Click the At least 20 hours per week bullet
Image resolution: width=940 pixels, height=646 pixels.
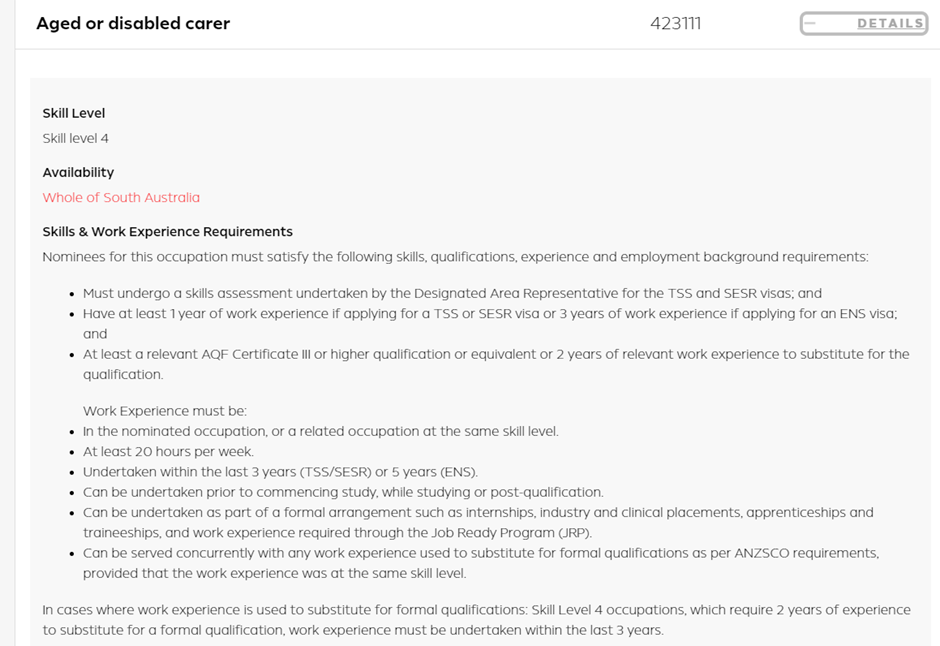168,452
